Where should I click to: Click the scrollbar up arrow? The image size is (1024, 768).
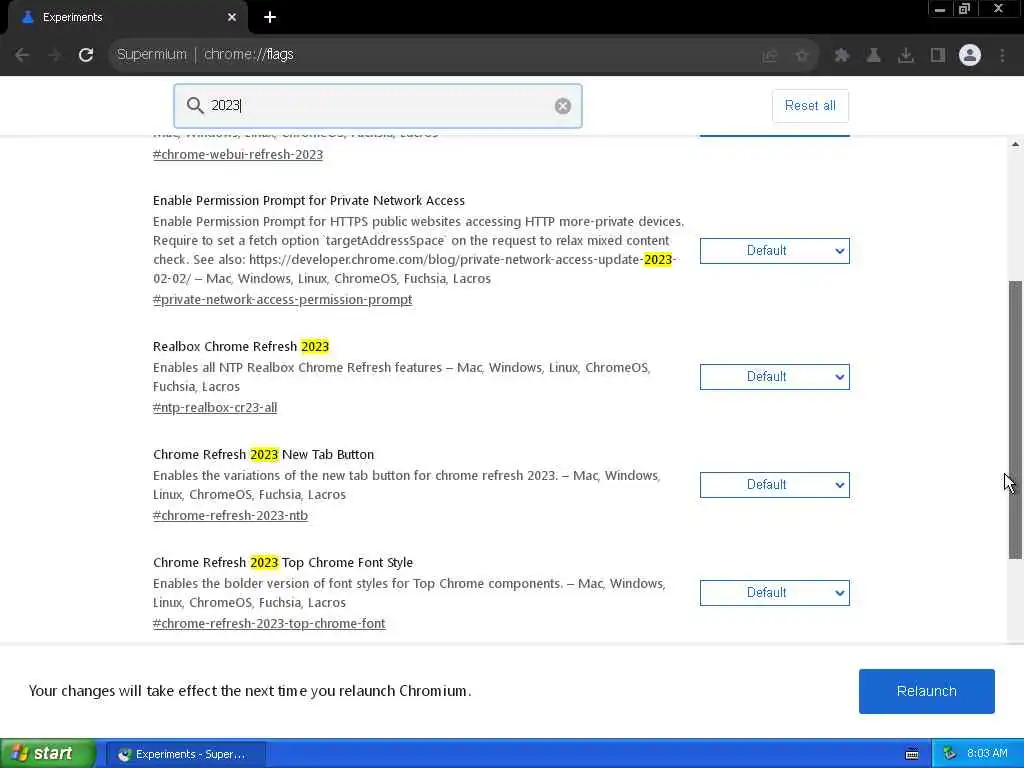point(1015,144)
